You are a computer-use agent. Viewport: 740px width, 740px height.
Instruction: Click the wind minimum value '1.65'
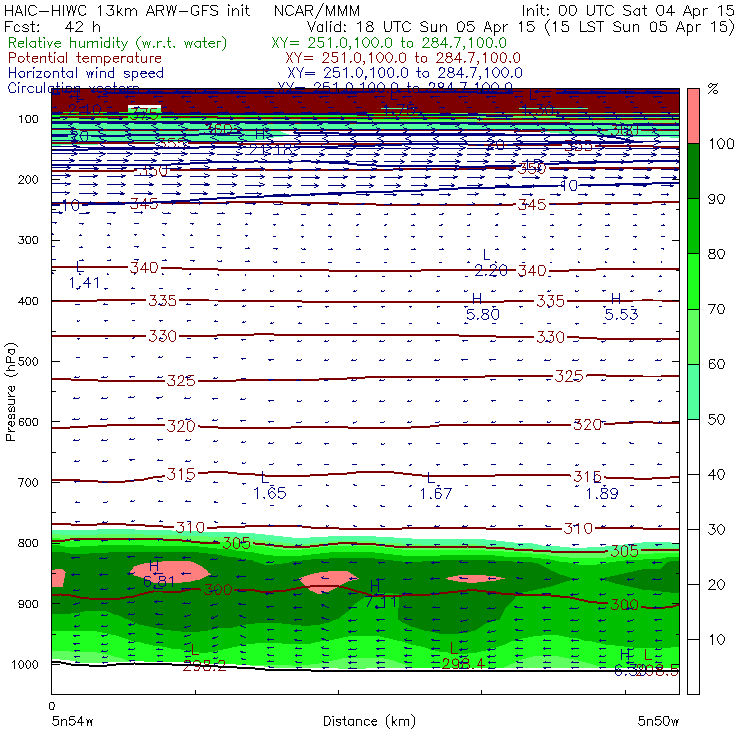tap(269, 493)
